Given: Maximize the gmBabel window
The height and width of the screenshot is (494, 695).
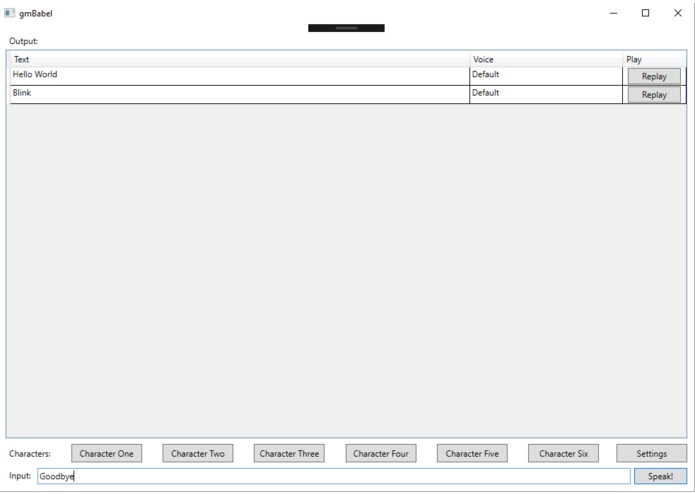Looking at the screenshot, I should coord(645,13).
